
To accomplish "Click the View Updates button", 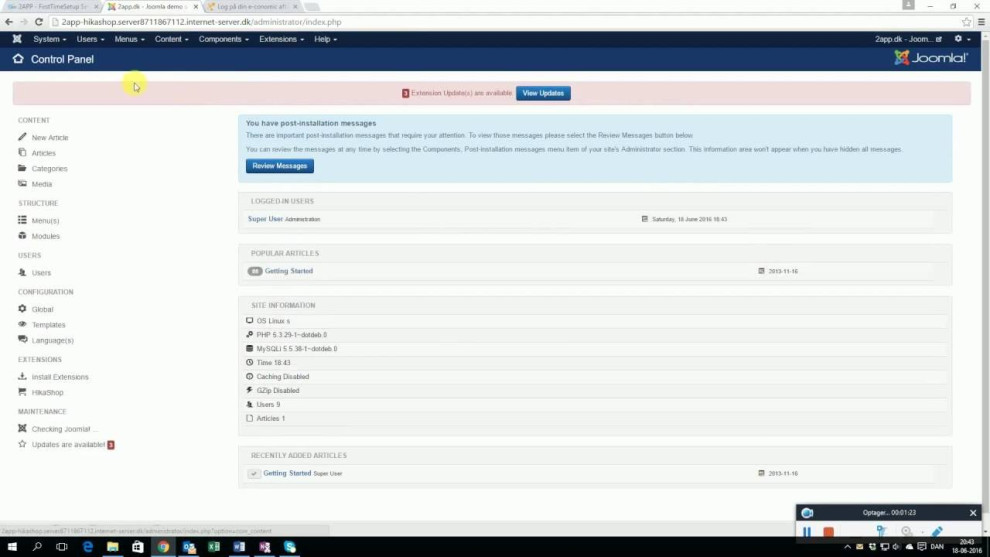I will 543,93.
